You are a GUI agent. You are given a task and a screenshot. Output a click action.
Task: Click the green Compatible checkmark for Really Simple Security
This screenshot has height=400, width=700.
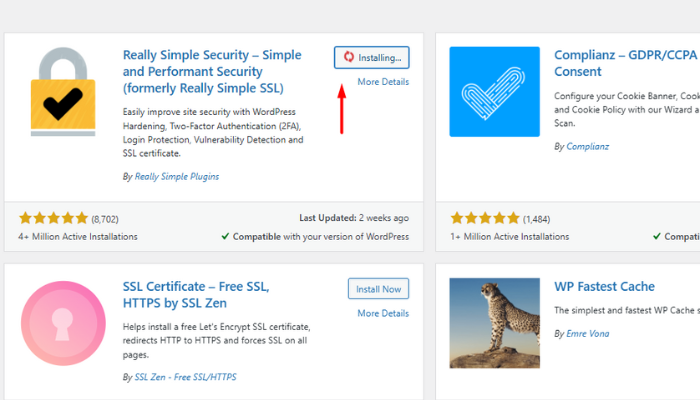click(x=225, y=237)
